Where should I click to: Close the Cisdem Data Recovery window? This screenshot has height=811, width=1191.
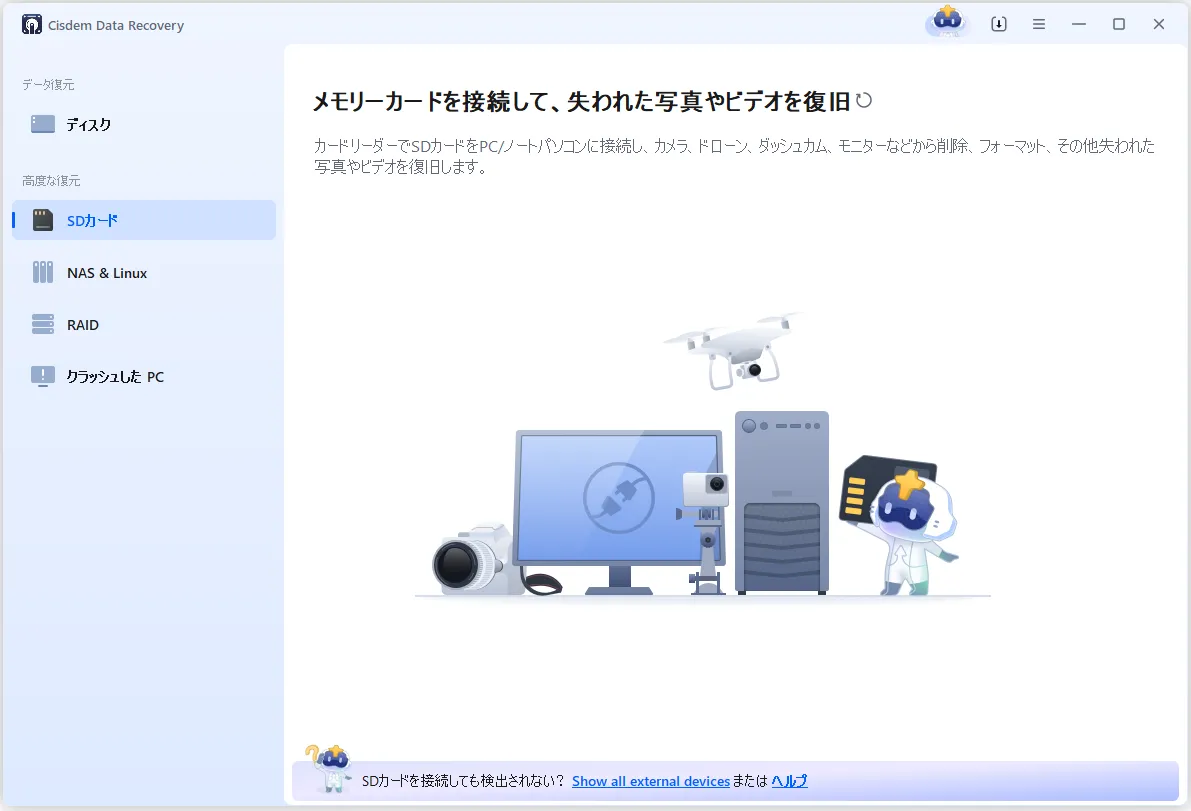(x=1159, y=25)
